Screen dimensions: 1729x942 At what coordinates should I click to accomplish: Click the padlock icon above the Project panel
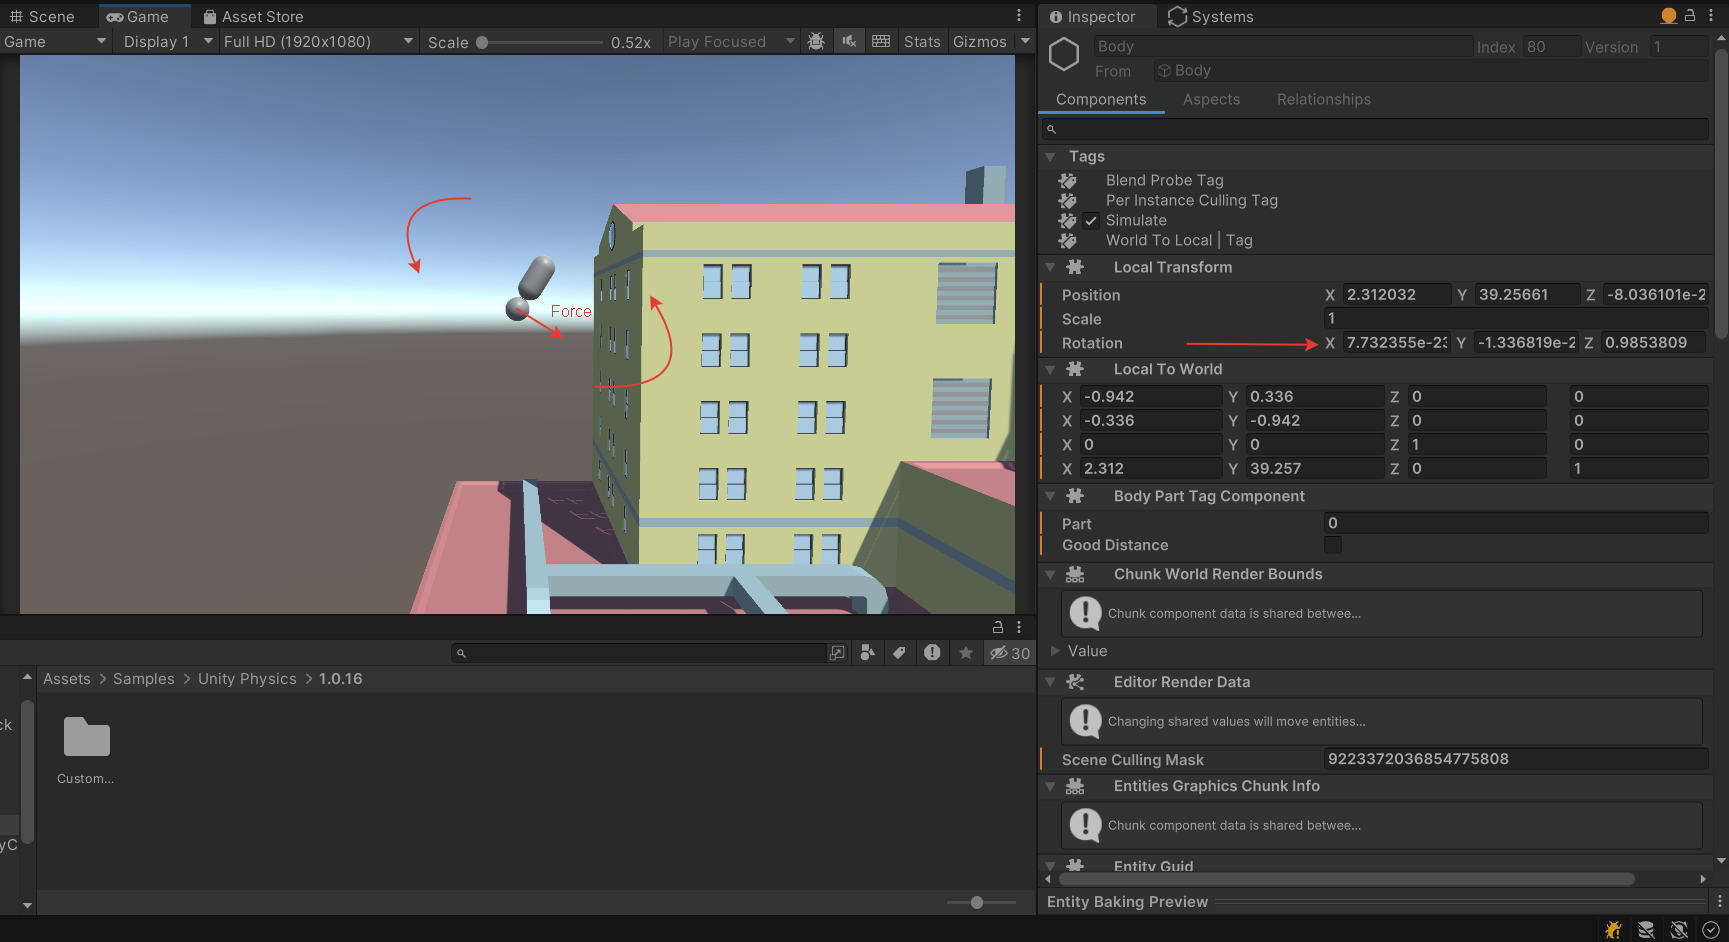click(x=997, y=627)
